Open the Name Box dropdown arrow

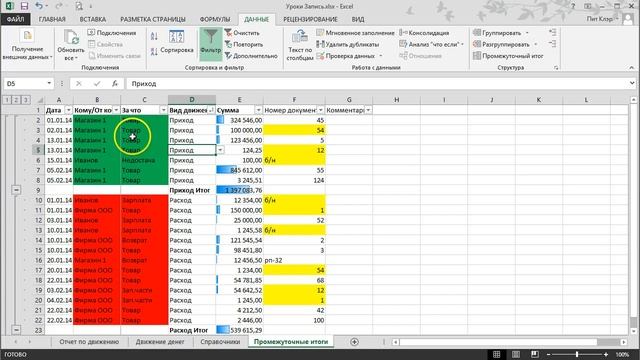click(x=49, y=83)
